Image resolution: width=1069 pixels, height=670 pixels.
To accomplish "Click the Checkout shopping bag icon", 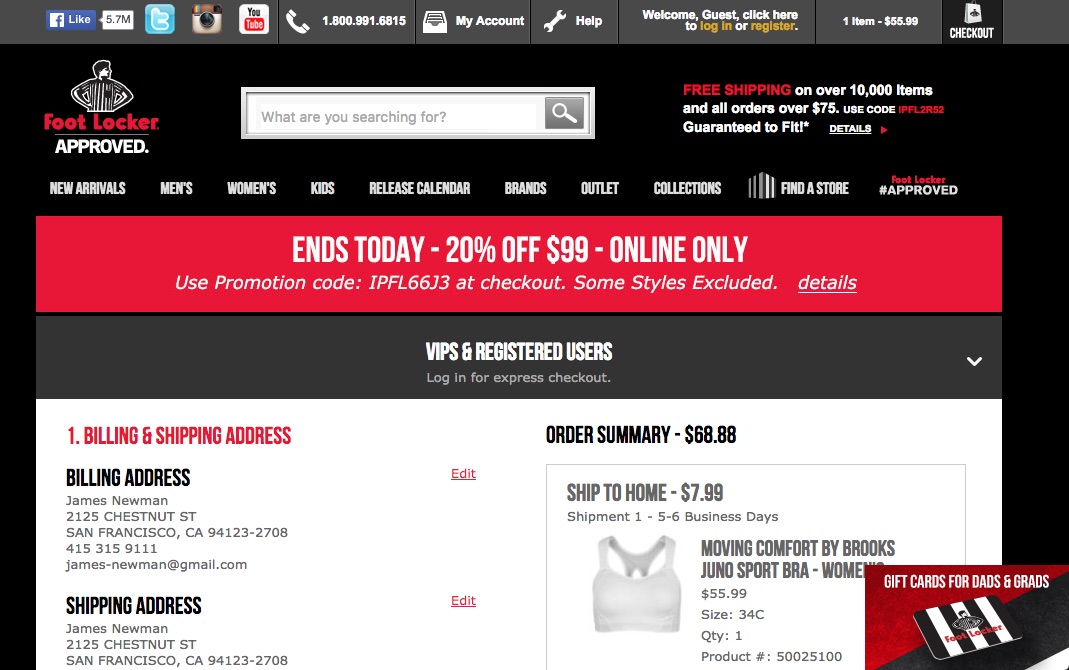I will pyautogui.click(x=973, y=13).
